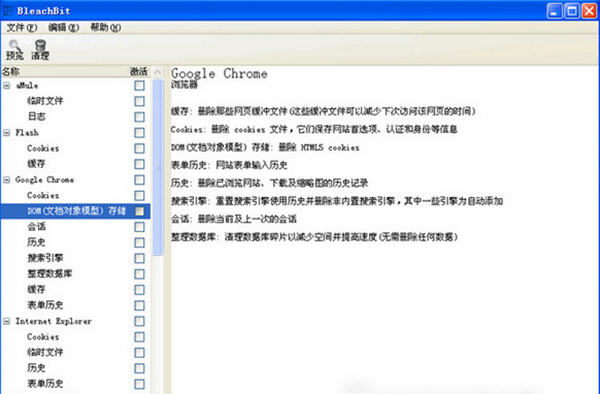Enable the Internet Explorer group checkbox

pyautogui.click(x=139, y=321)
